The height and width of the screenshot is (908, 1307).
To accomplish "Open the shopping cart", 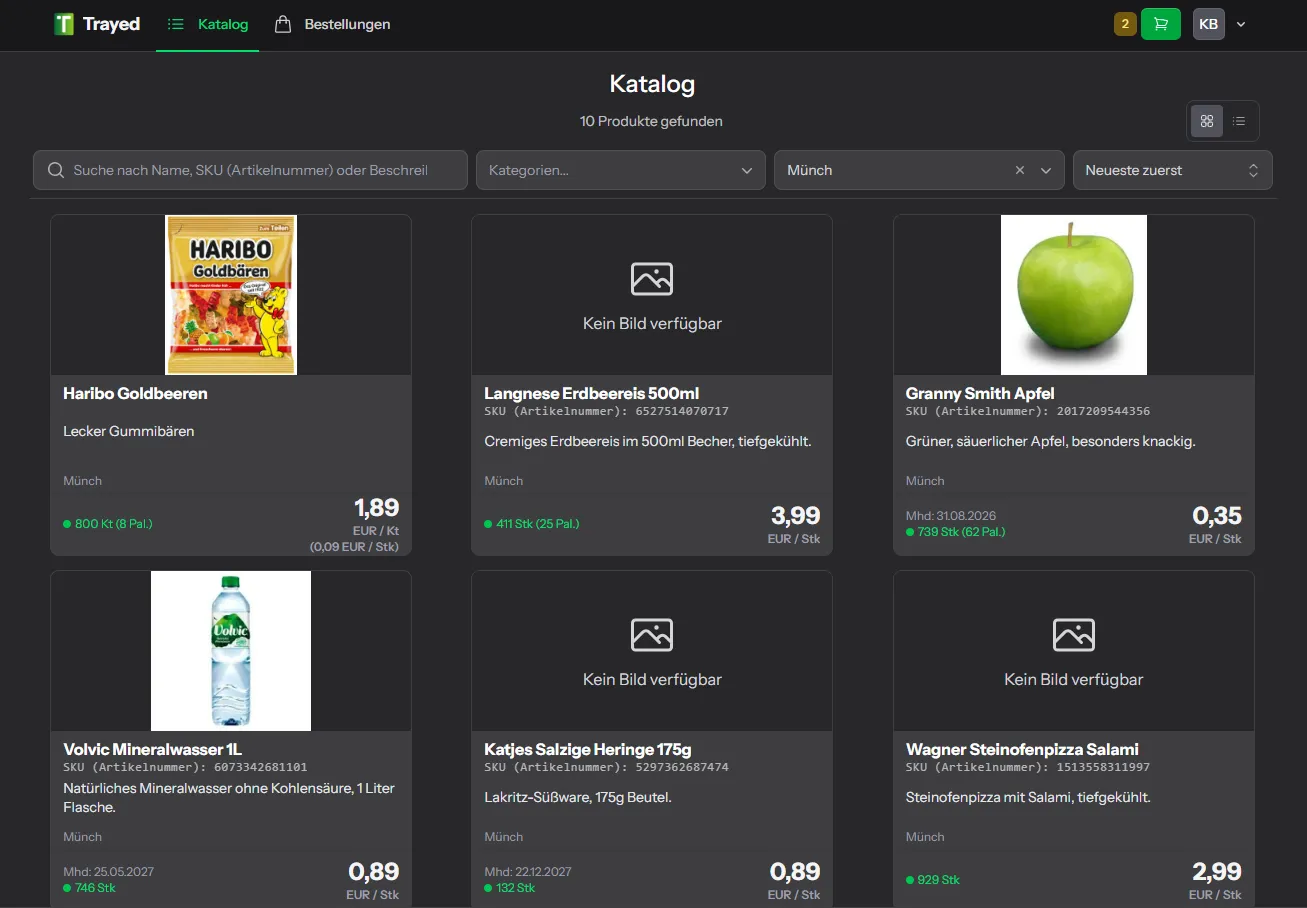I will point(1160,24).
